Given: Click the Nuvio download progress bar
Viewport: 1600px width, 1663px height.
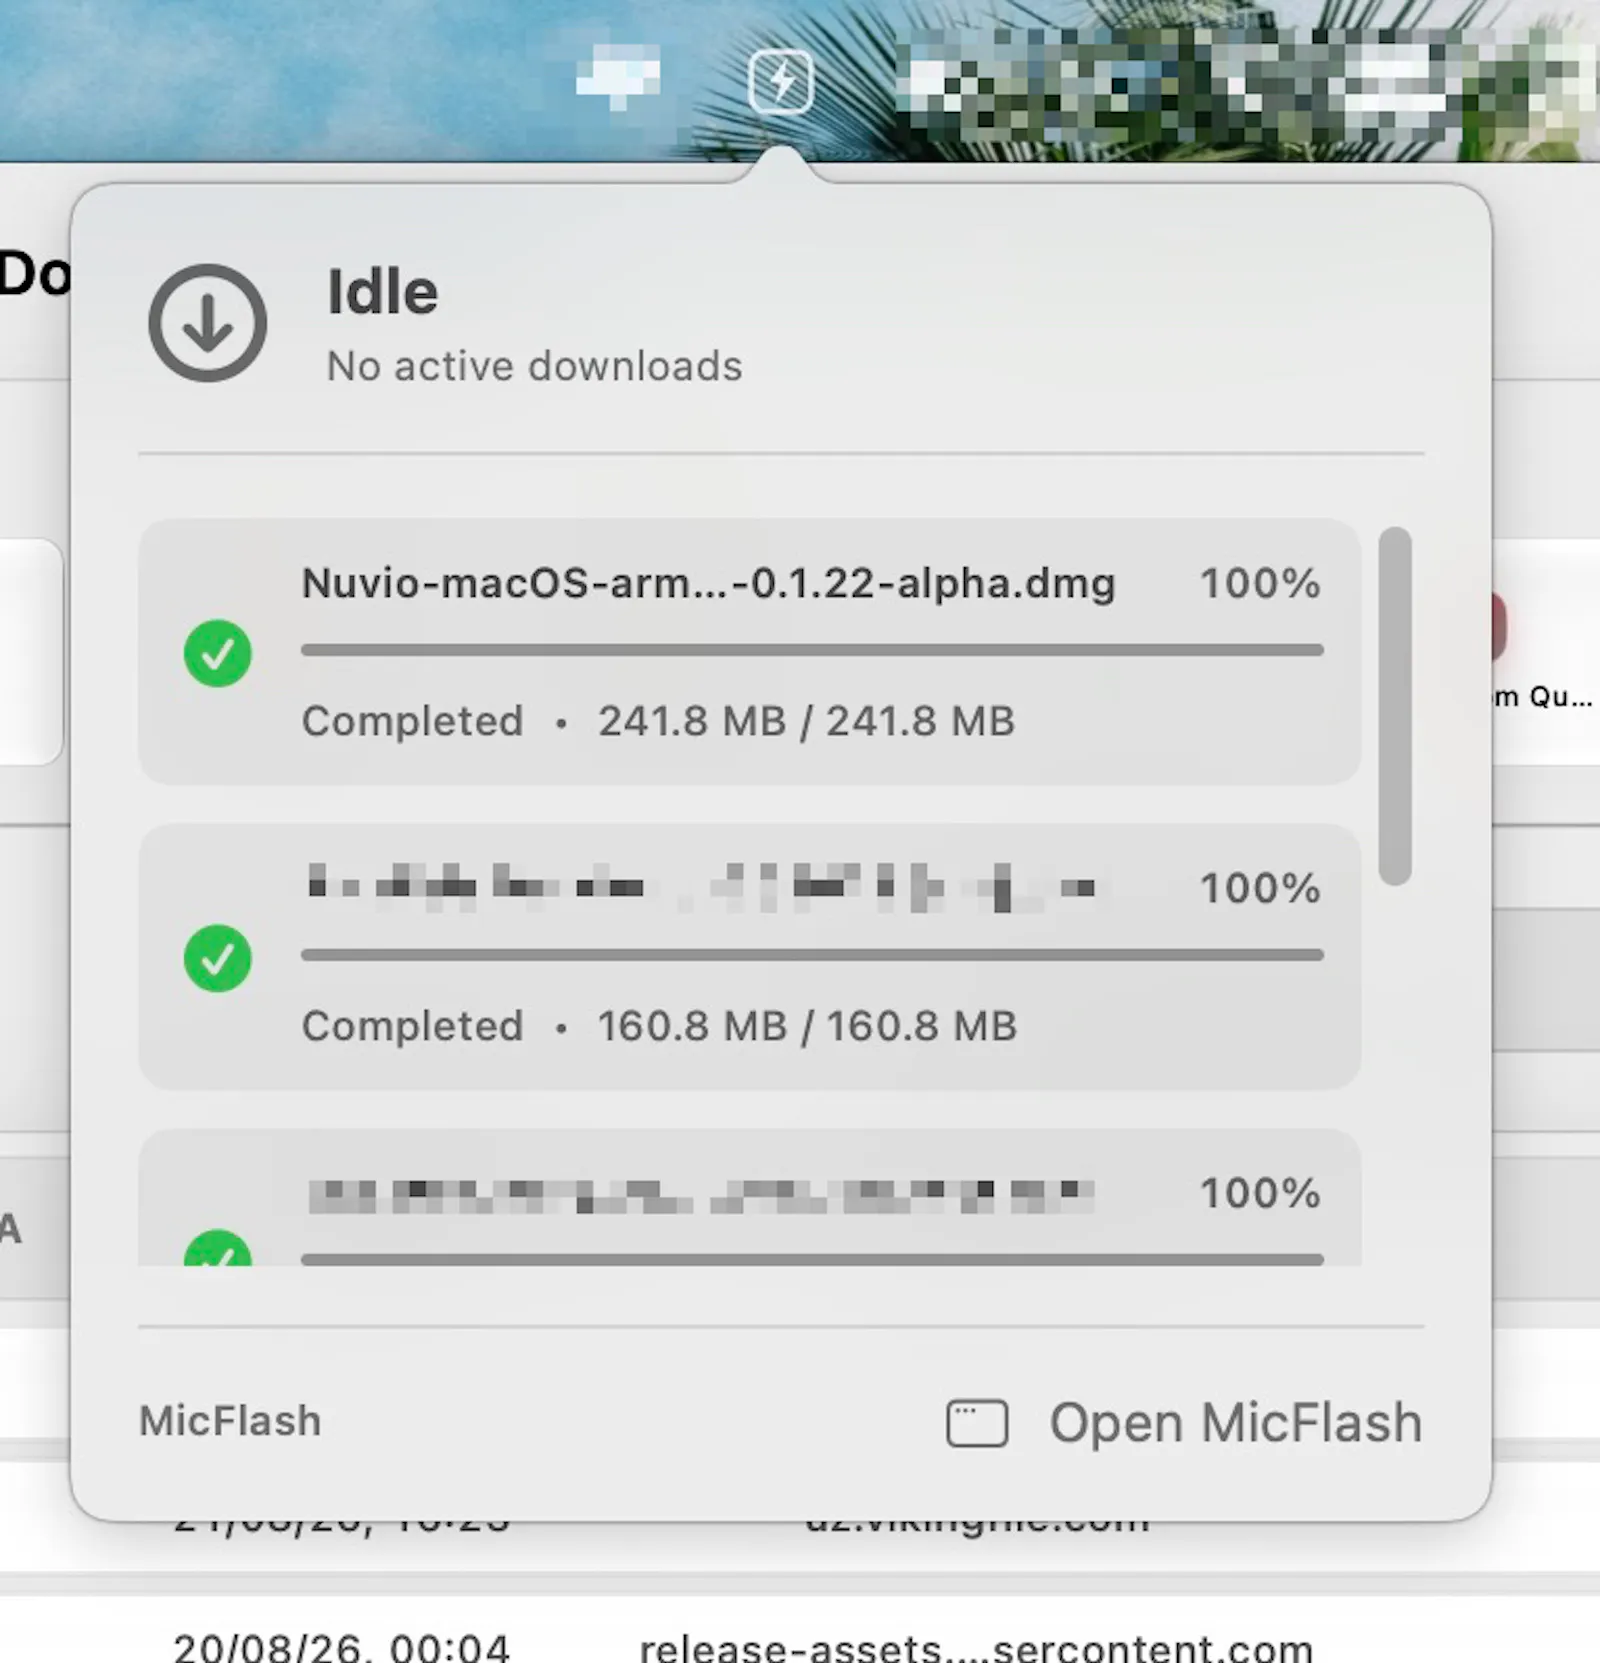Looking at the screenshot, I should (x=812, y=650).
